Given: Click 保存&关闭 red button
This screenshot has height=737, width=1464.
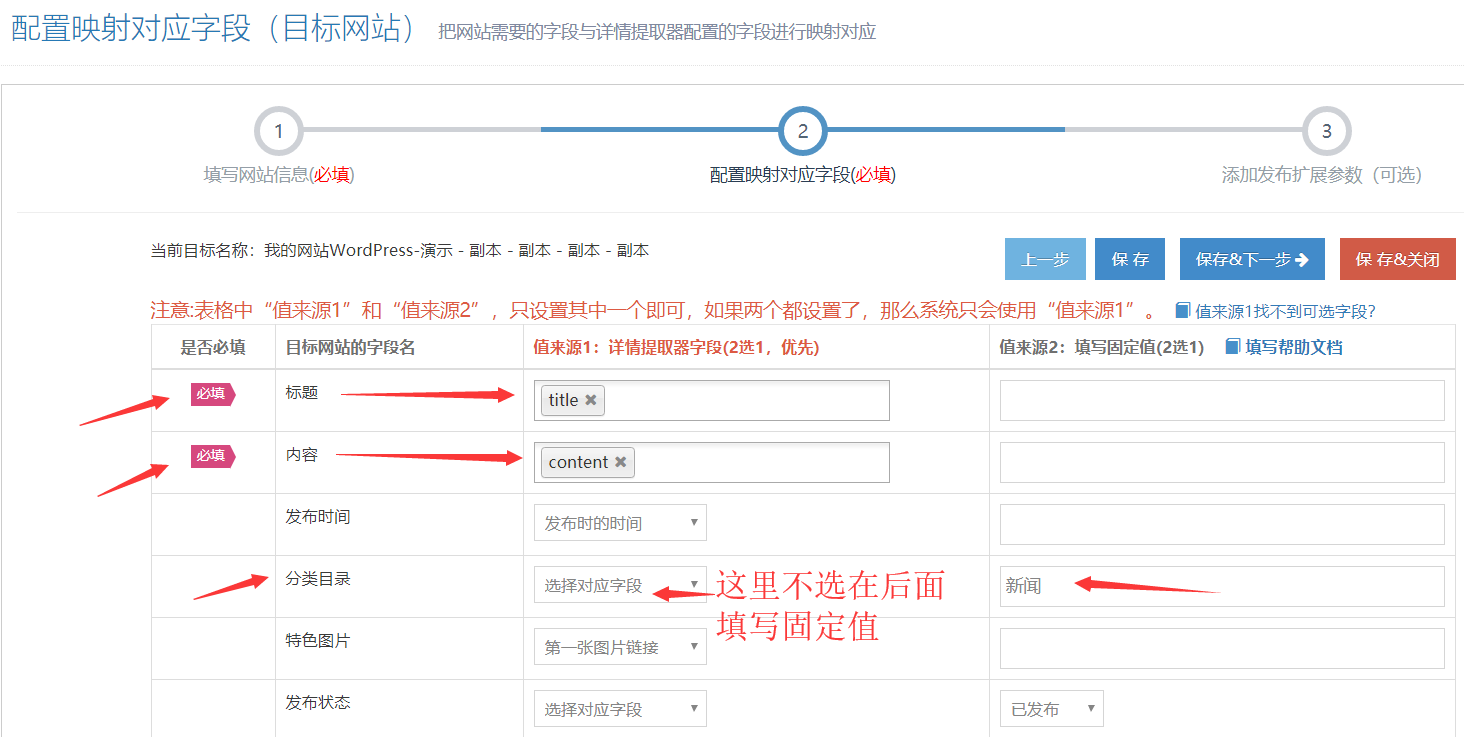Looking at the screenshot, I should 1398,259.
